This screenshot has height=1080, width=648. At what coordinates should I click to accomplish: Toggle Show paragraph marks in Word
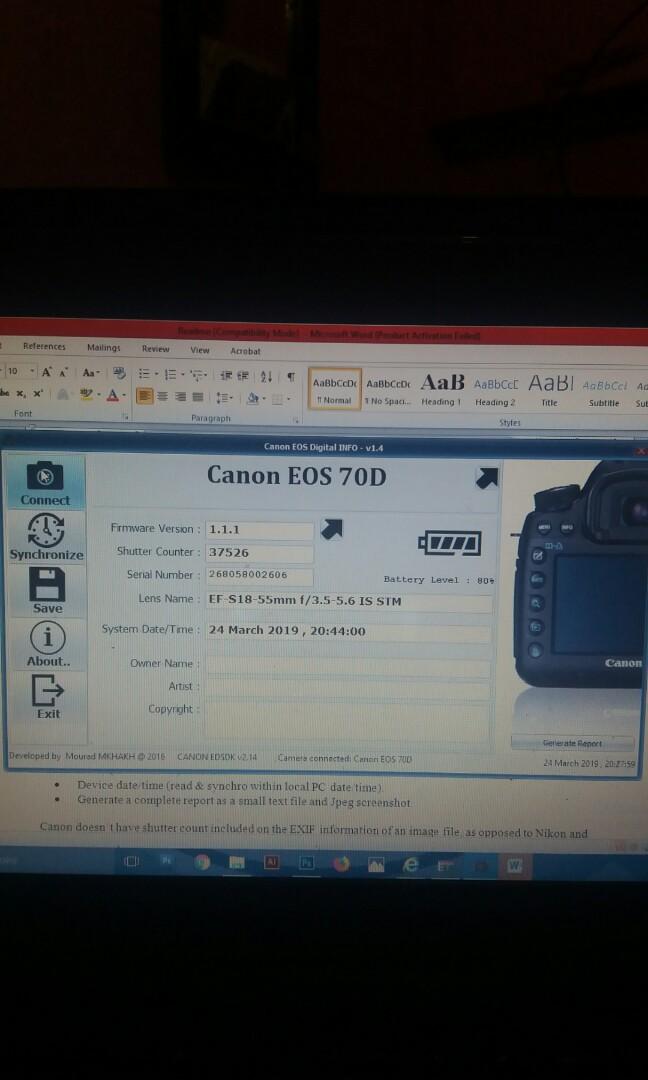pyautogui.click(x=291, y=376)
